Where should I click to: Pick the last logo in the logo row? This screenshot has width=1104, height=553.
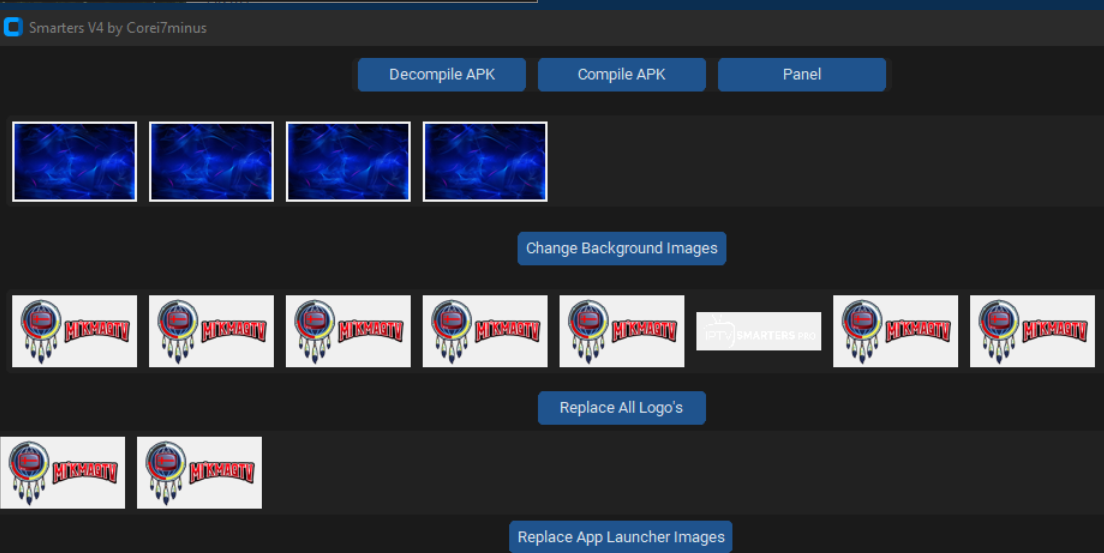coord(1032,331)
